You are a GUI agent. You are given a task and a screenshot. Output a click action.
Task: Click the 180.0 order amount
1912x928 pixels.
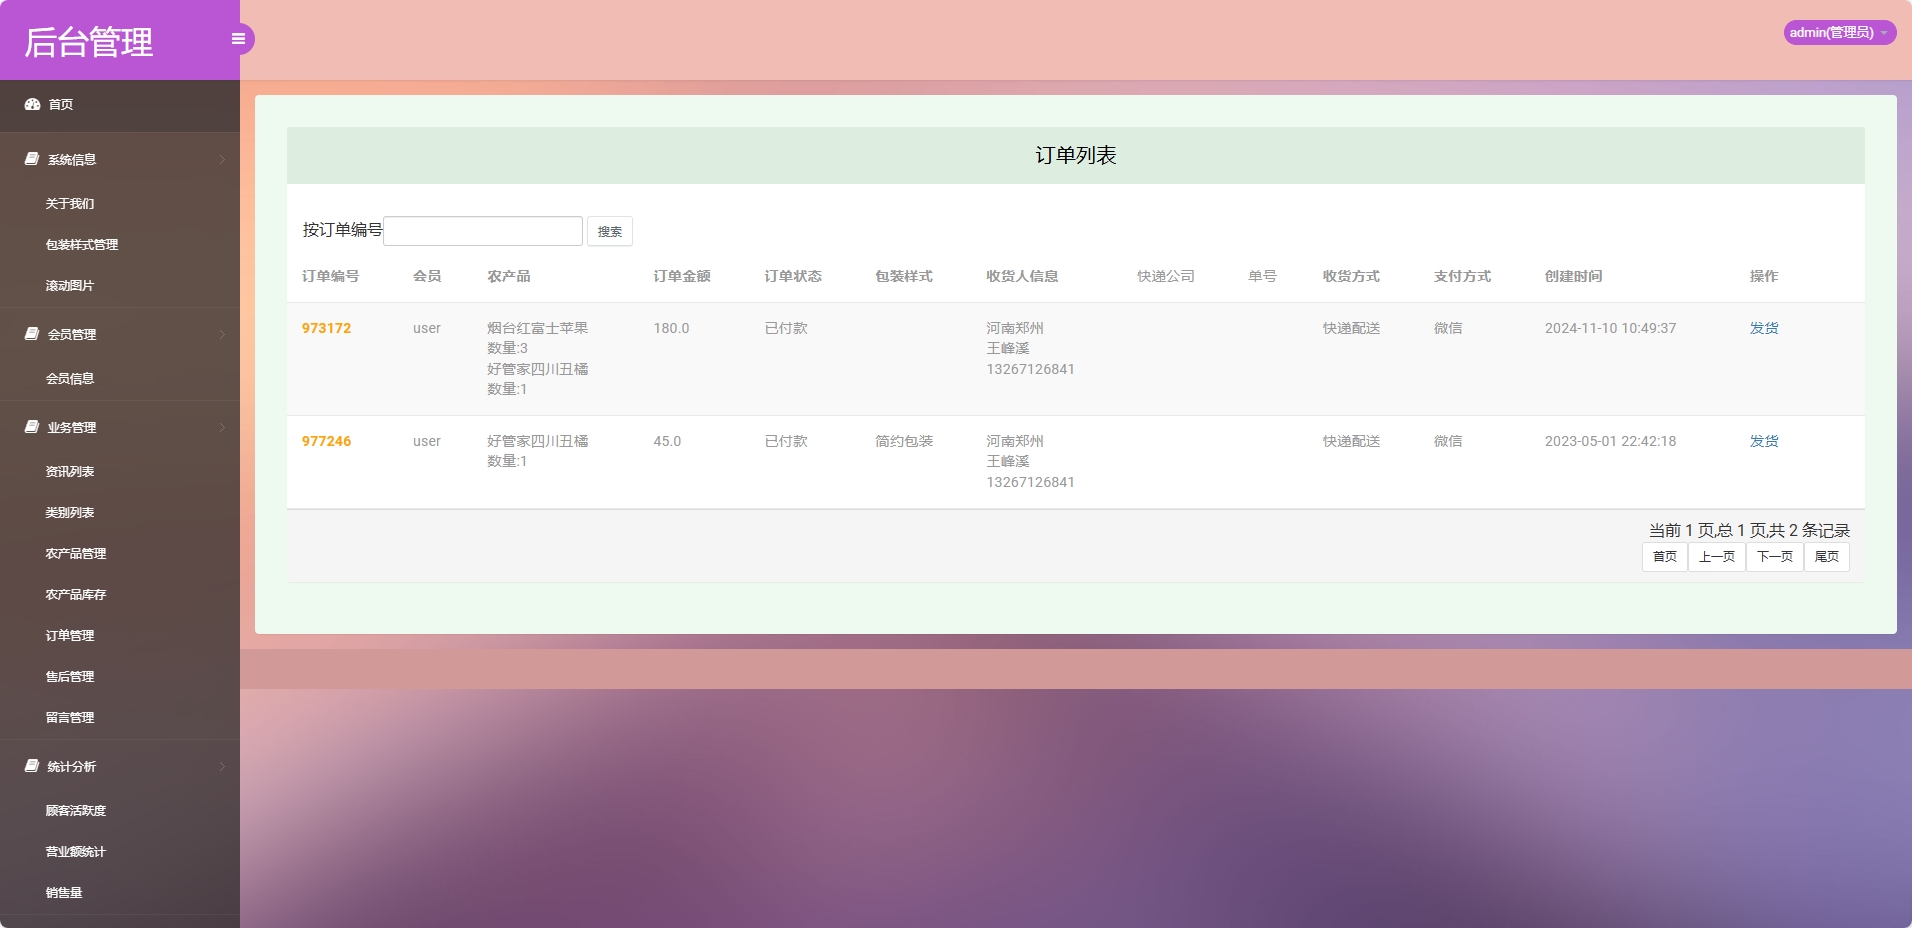[x=671, y=328]
